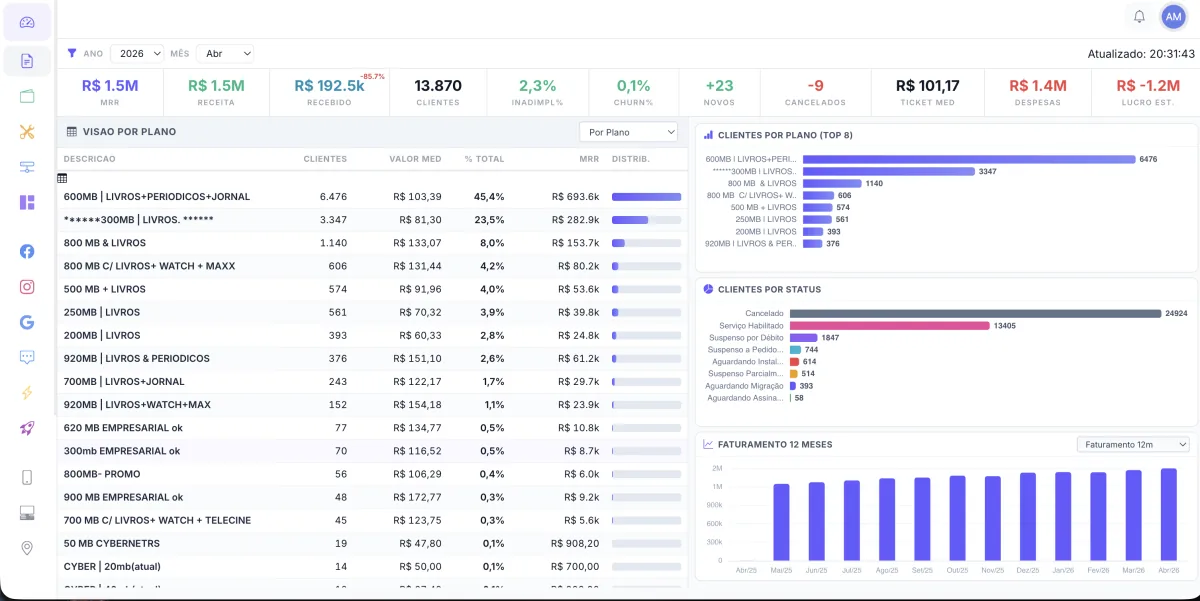Open the AM user avatar menu
The image size is (1200, 601).
pos(1173,17)
